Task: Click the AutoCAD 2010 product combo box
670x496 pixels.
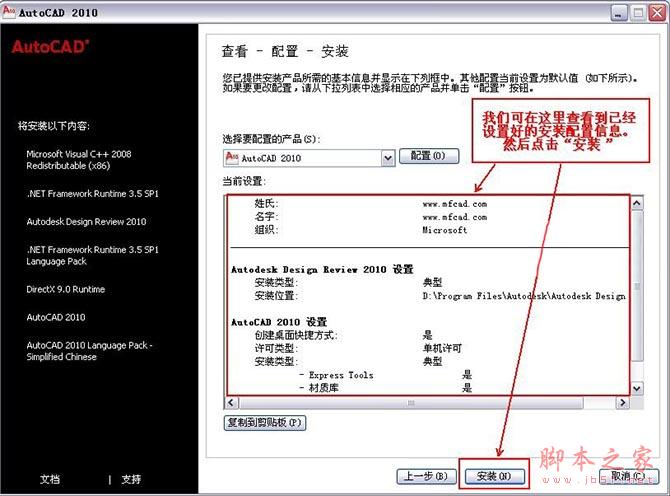Action: [x=309, y=158]
